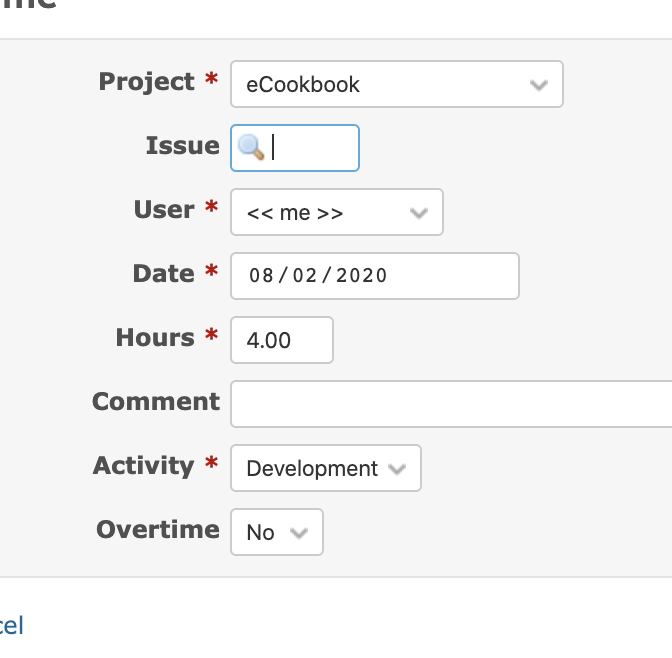Click the User field label
The image size is (672, 658).
tap(164, 210)
